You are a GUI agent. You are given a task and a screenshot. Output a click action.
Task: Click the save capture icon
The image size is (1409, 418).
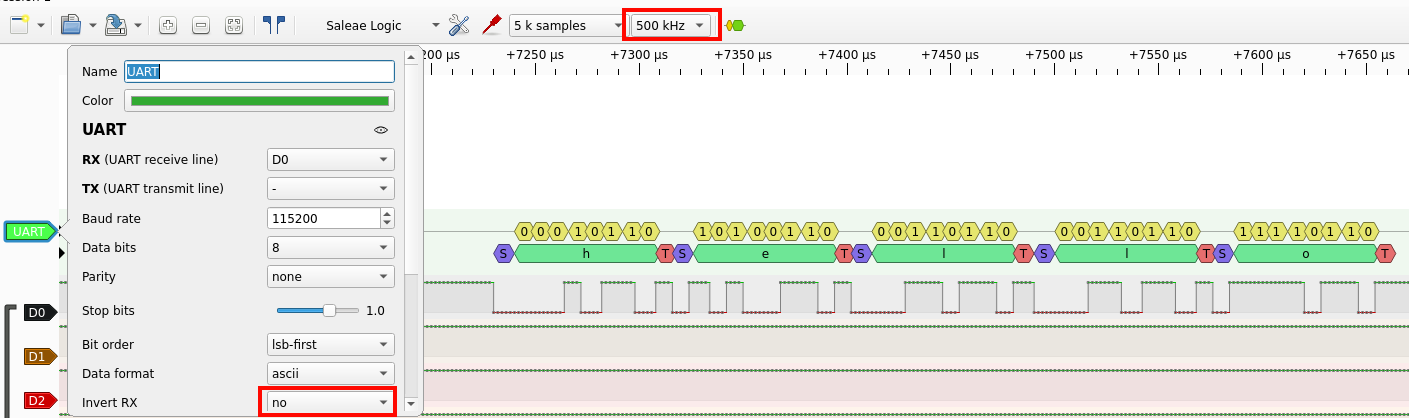pos(116,25)
